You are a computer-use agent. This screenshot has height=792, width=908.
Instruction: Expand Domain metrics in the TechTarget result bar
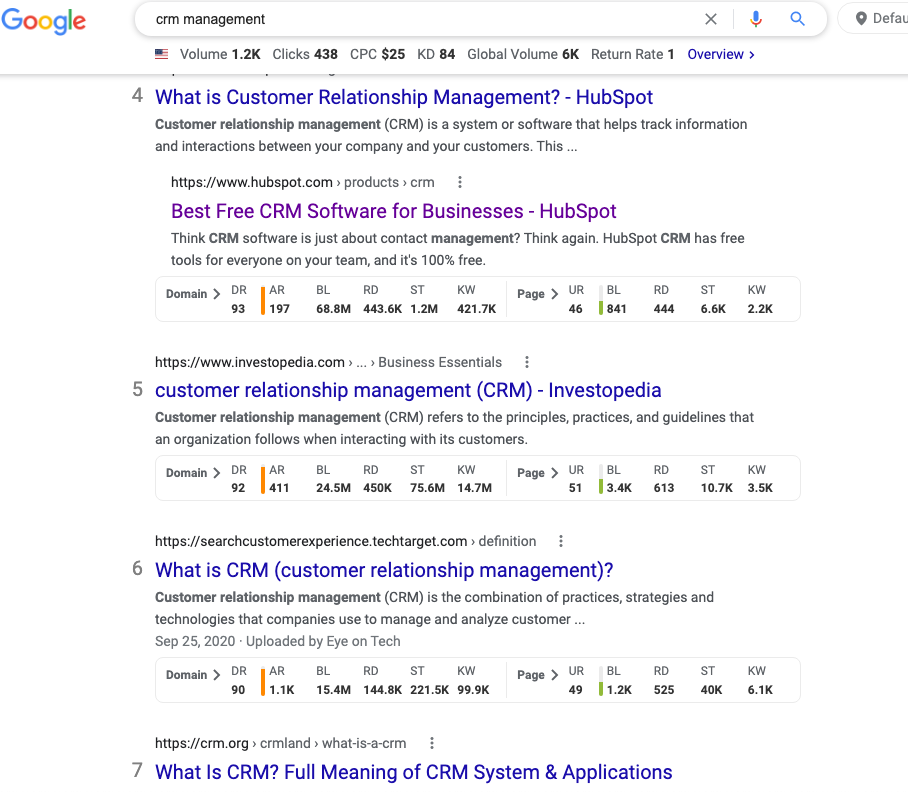(193, 675)
